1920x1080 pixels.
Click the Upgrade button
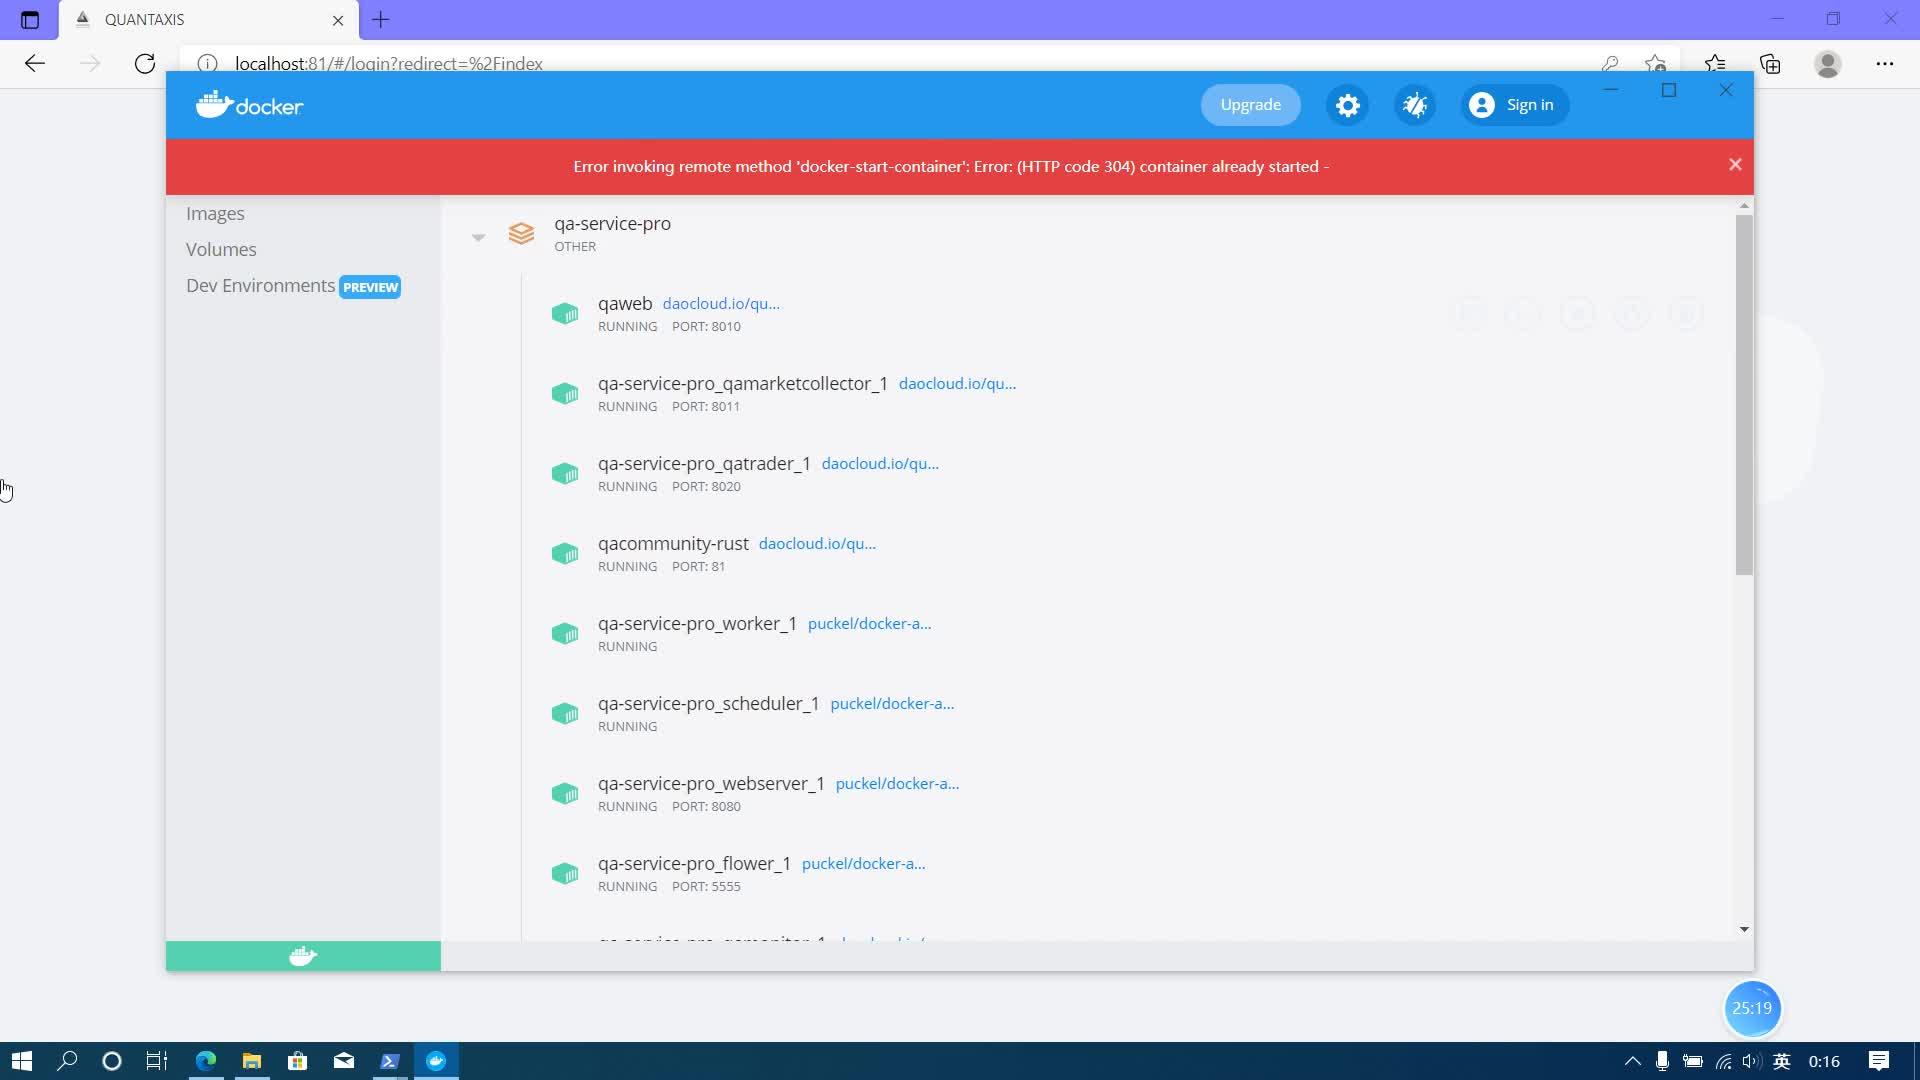[1250, 105]
